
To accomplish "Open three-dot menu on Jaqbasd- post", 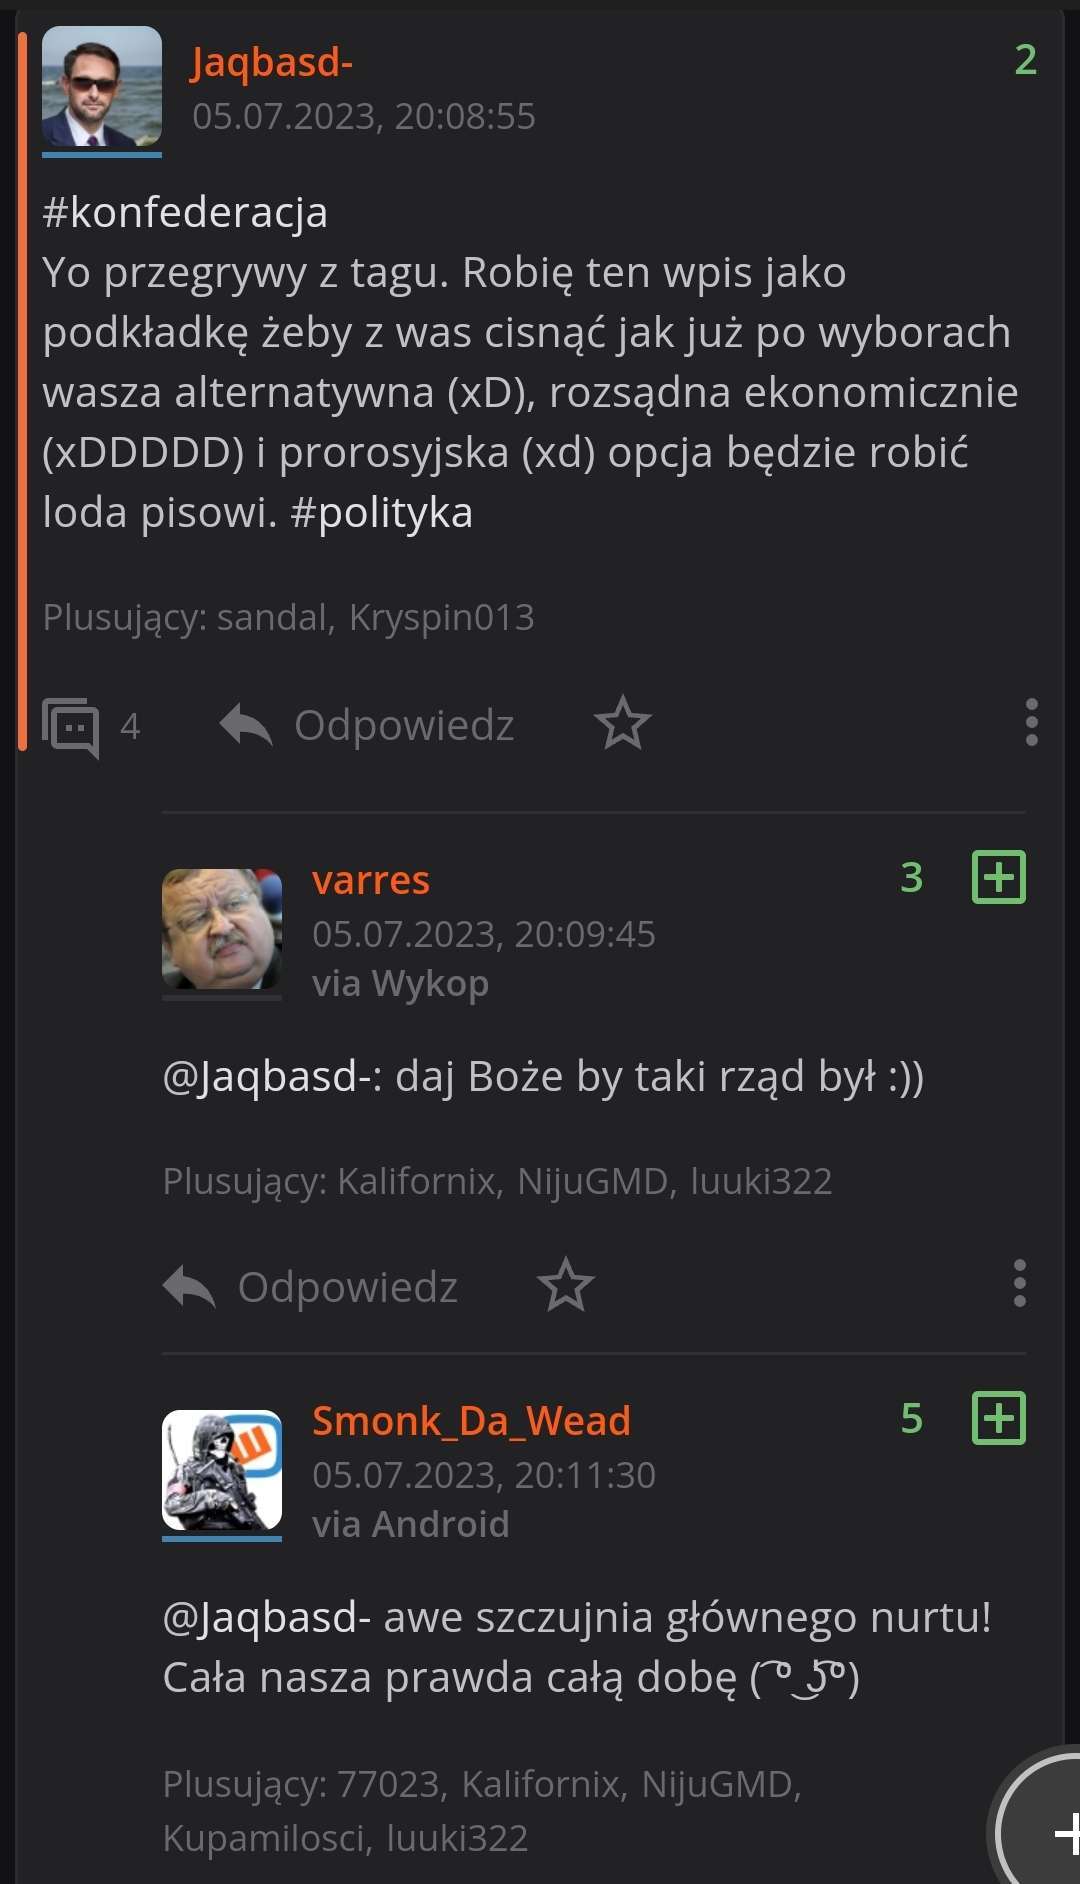I will coord(1031,722).
